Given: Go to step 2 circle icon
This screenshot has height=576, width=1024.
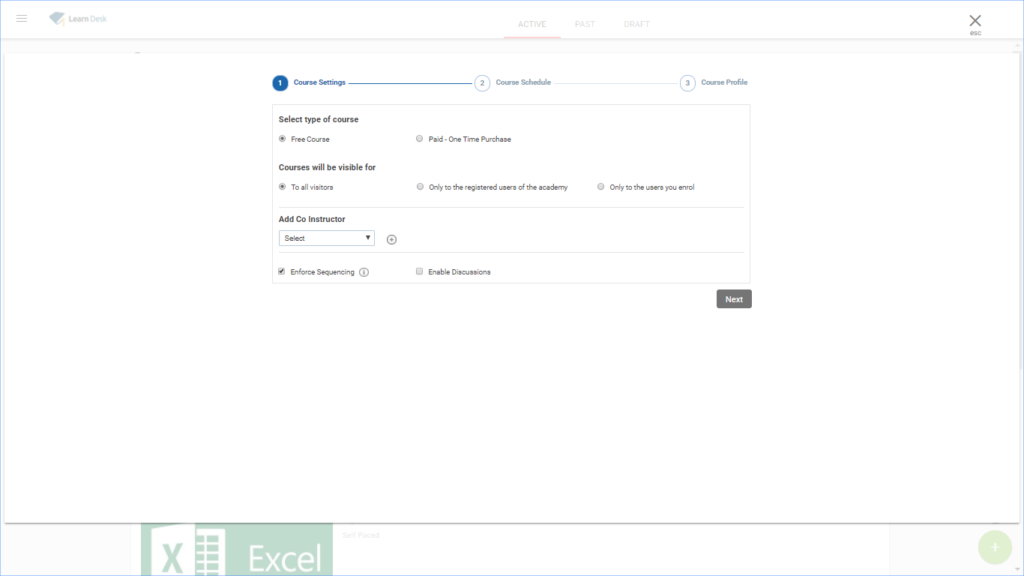Looking at the screenshot, I should click(482, 83).
